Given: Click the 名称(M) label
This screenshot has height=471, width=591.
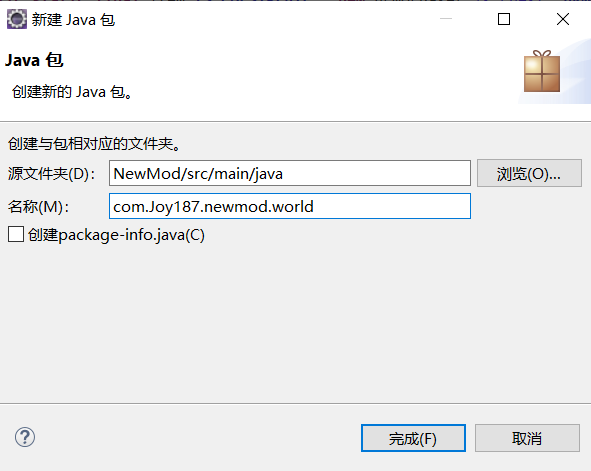Looking at the screenshot, I should tap(38, 207).
